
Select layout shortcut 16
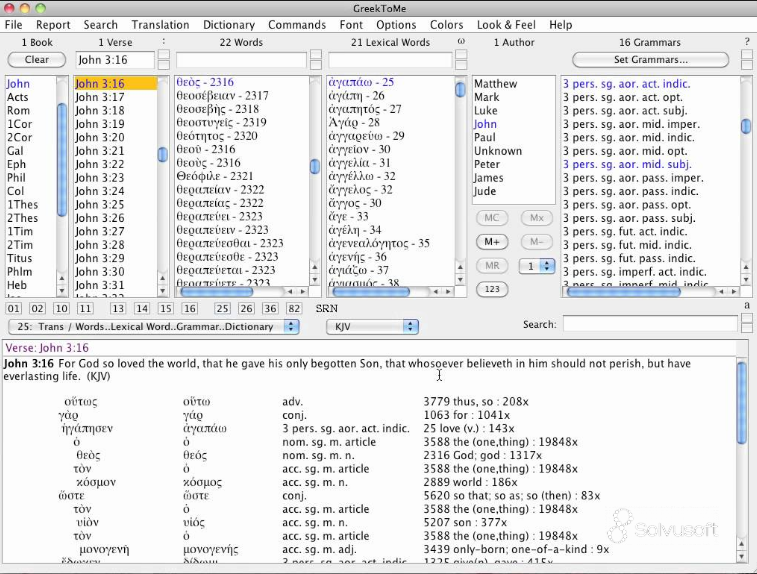coord(190,308)
